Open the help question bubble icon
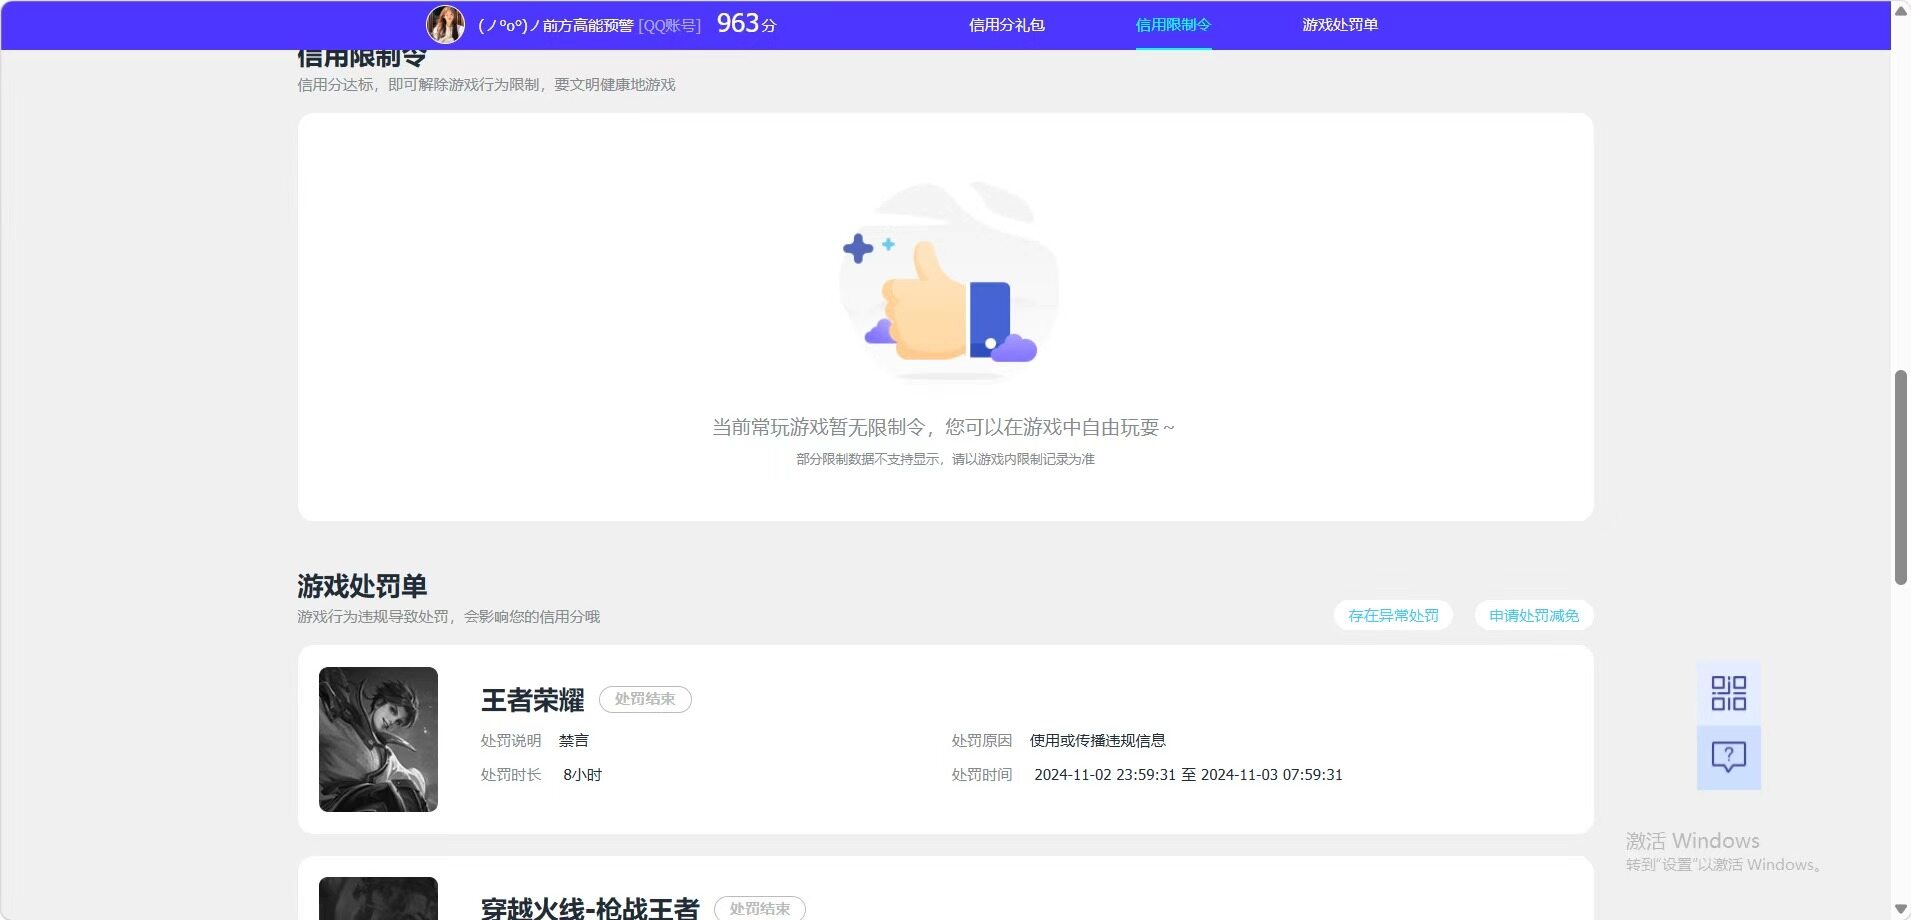 [x=1728, y=757]
